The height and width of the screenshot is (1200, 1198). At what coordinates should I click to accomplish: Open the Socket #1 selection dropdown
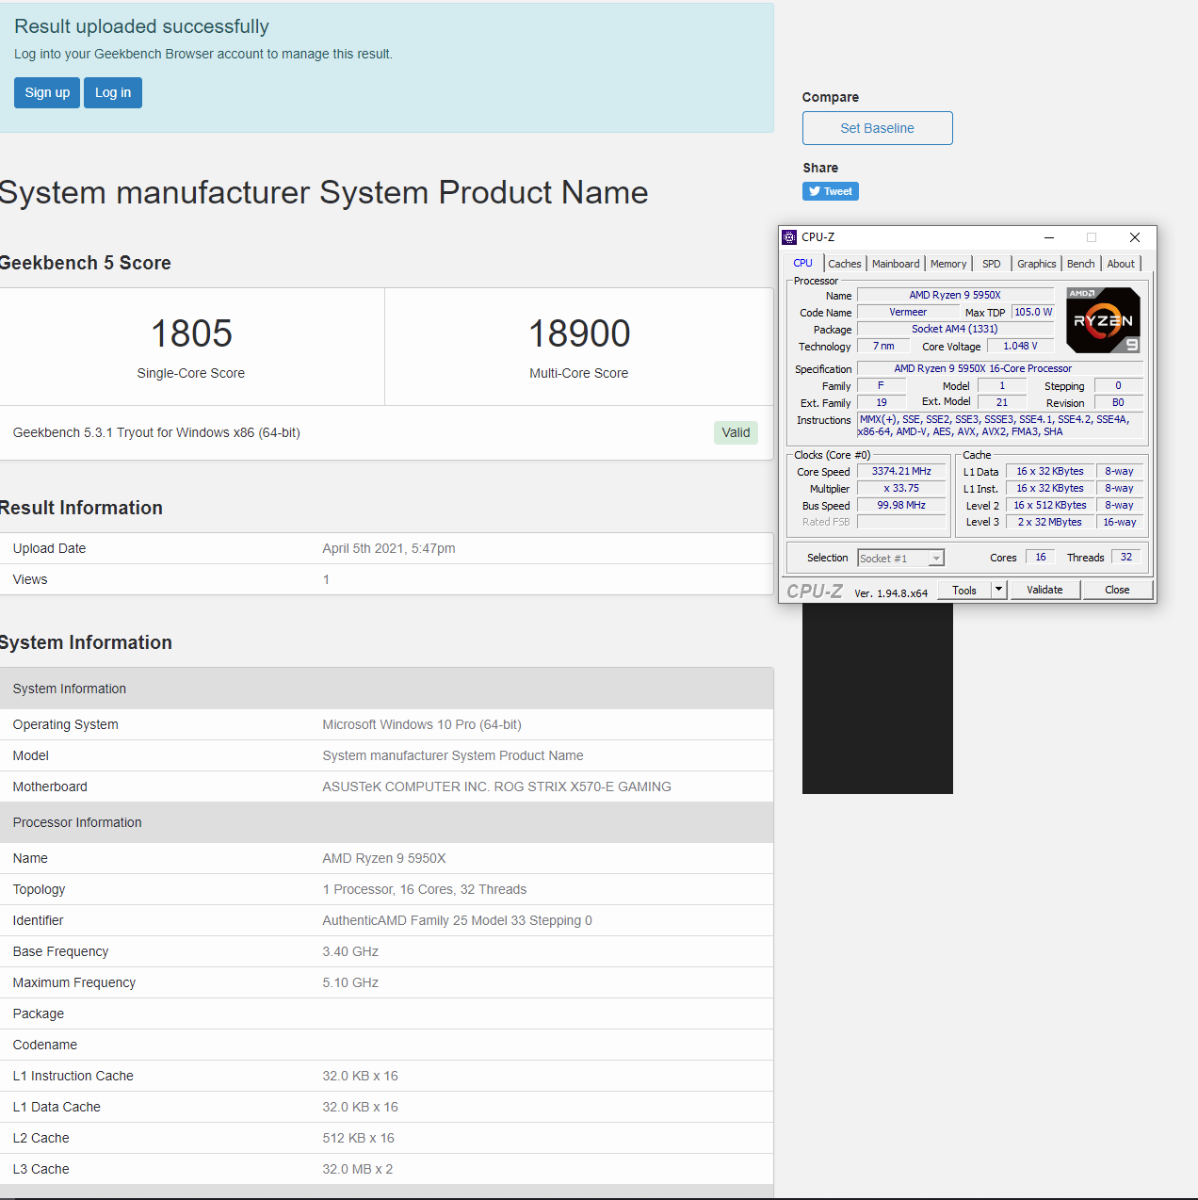(901, 558)
